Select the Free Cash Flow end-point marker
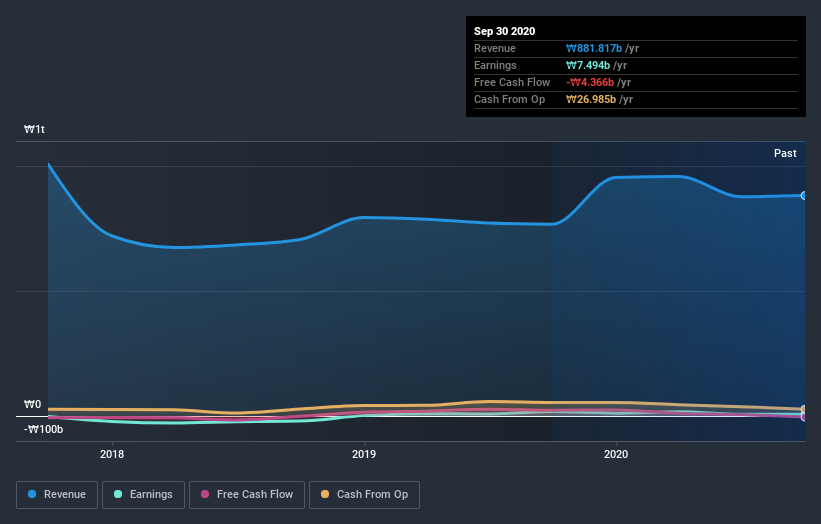Image resolution: width=821 pixels, height=524 pixels. pyautogui.click(x=804, y=417)
